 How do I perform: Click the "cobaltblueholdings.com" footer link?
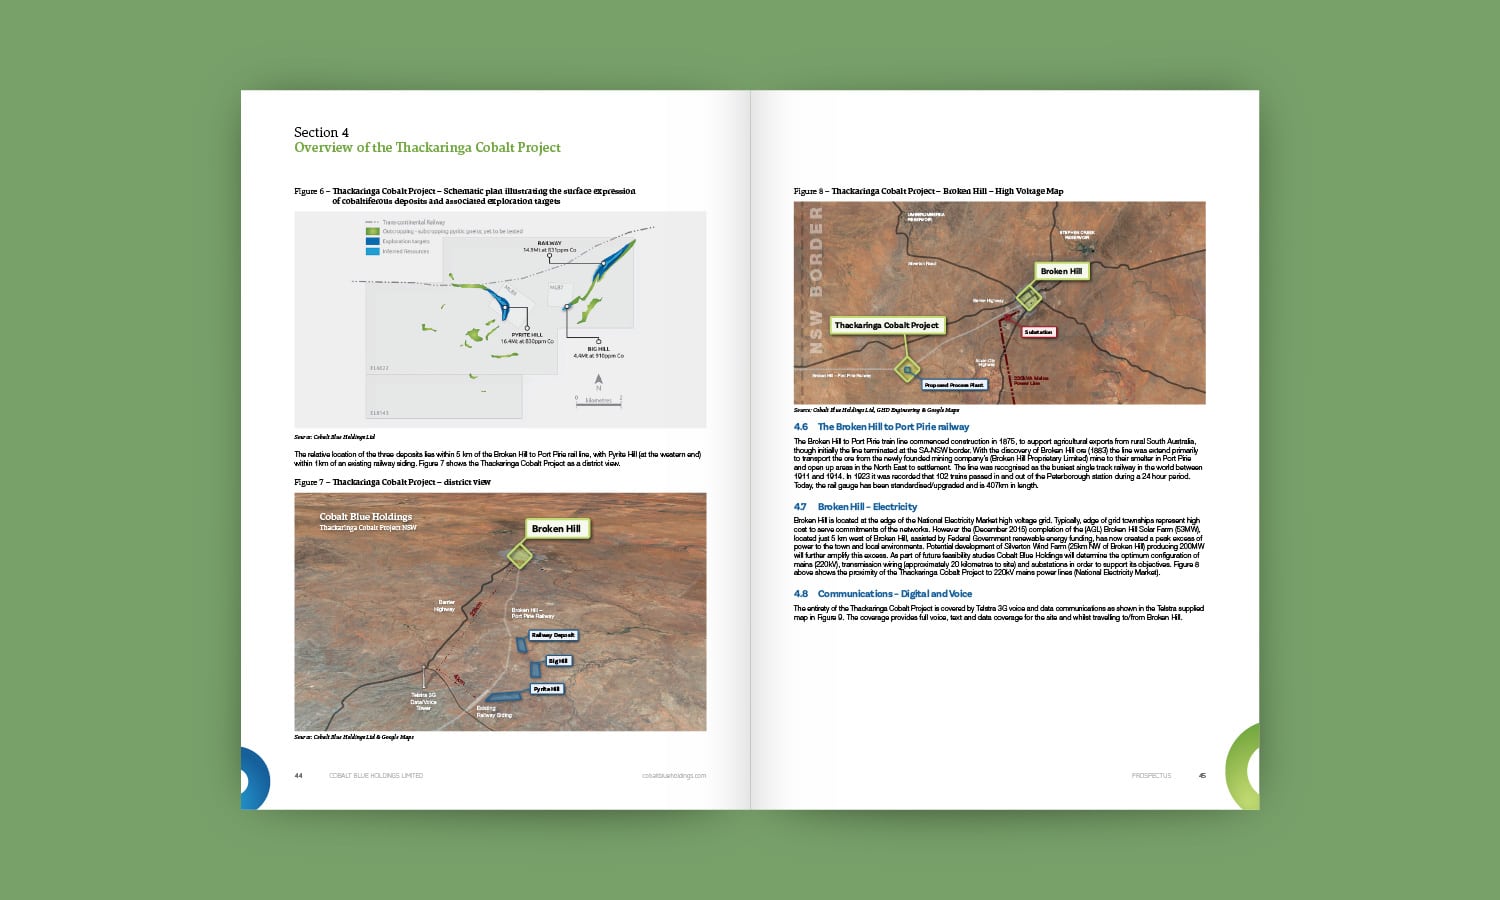pyautogui.click(x=674, y=776)
